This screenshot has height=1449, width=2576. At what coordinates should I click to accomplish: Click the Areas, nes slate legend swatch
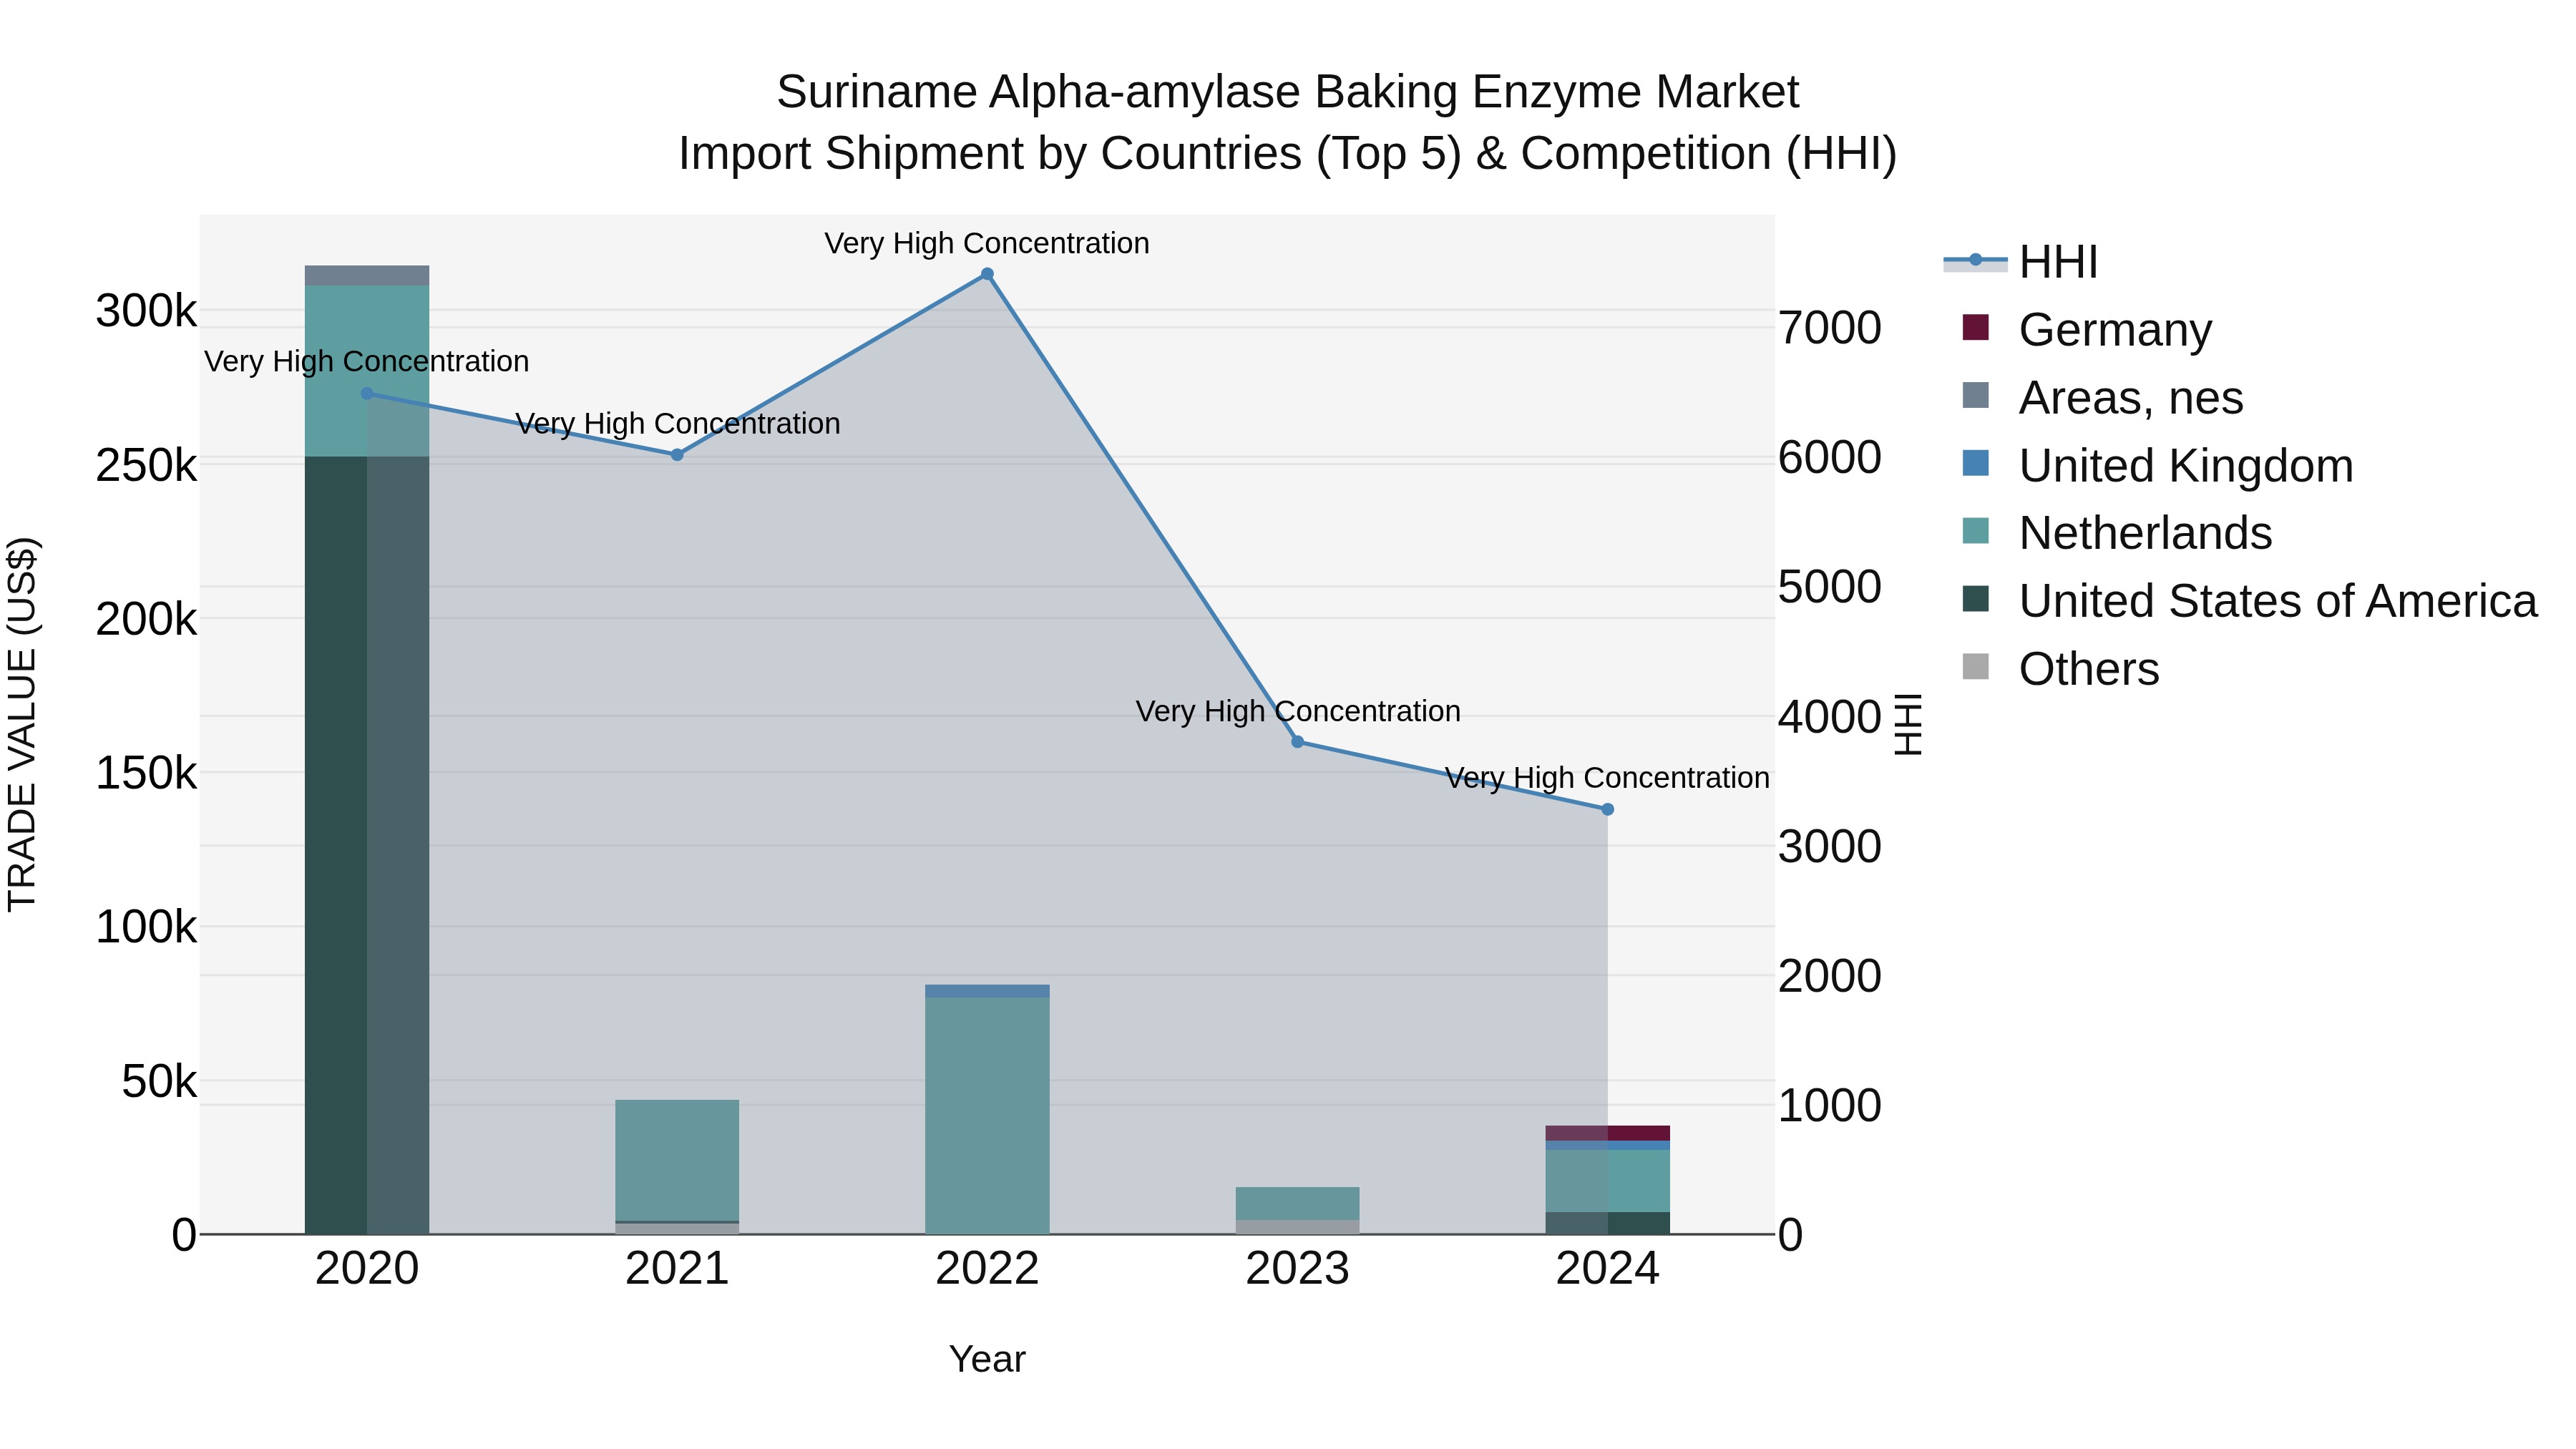(1975, 395)
